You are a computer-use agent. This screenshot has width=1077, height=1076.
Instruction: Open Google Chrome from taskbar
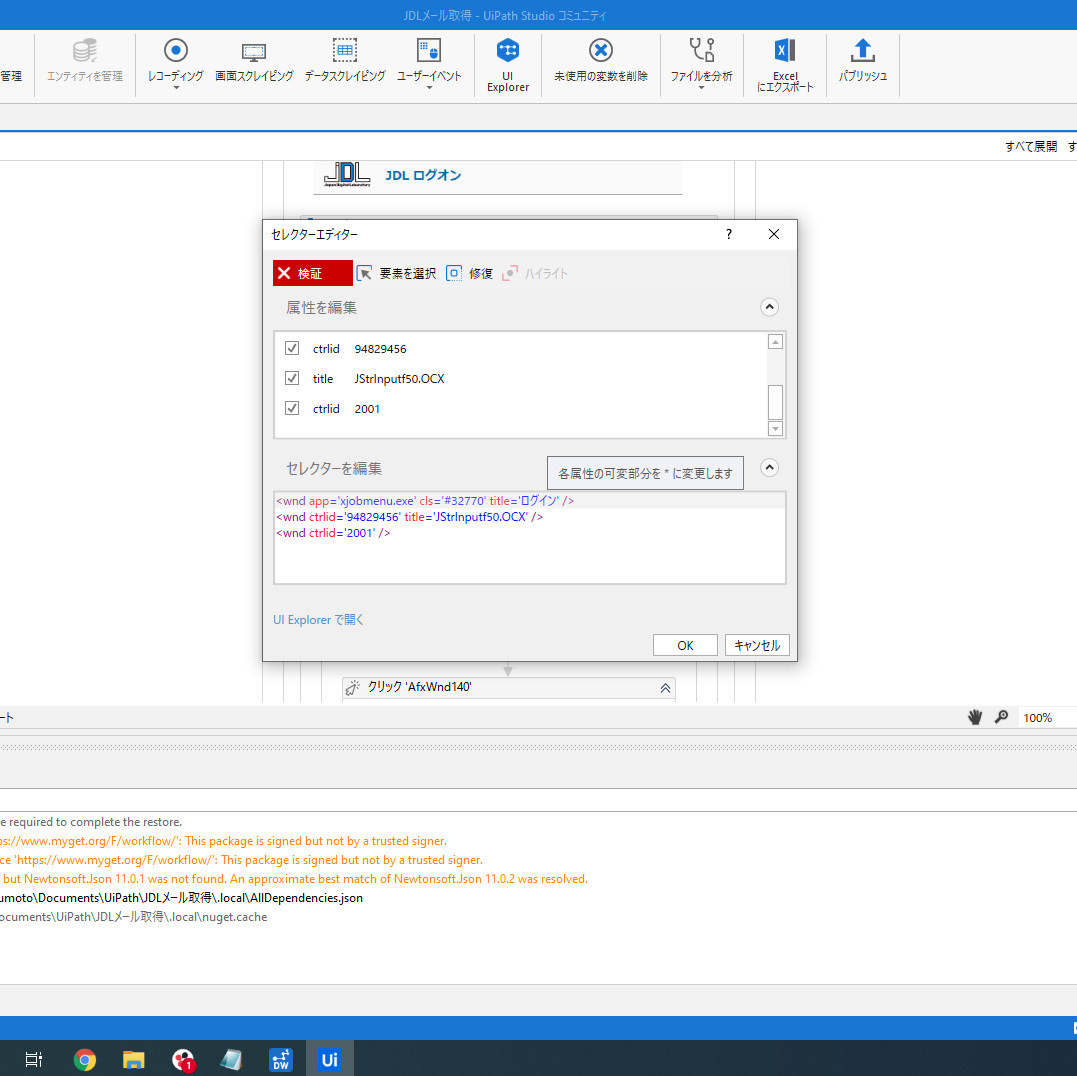[x=84, y=1060]
